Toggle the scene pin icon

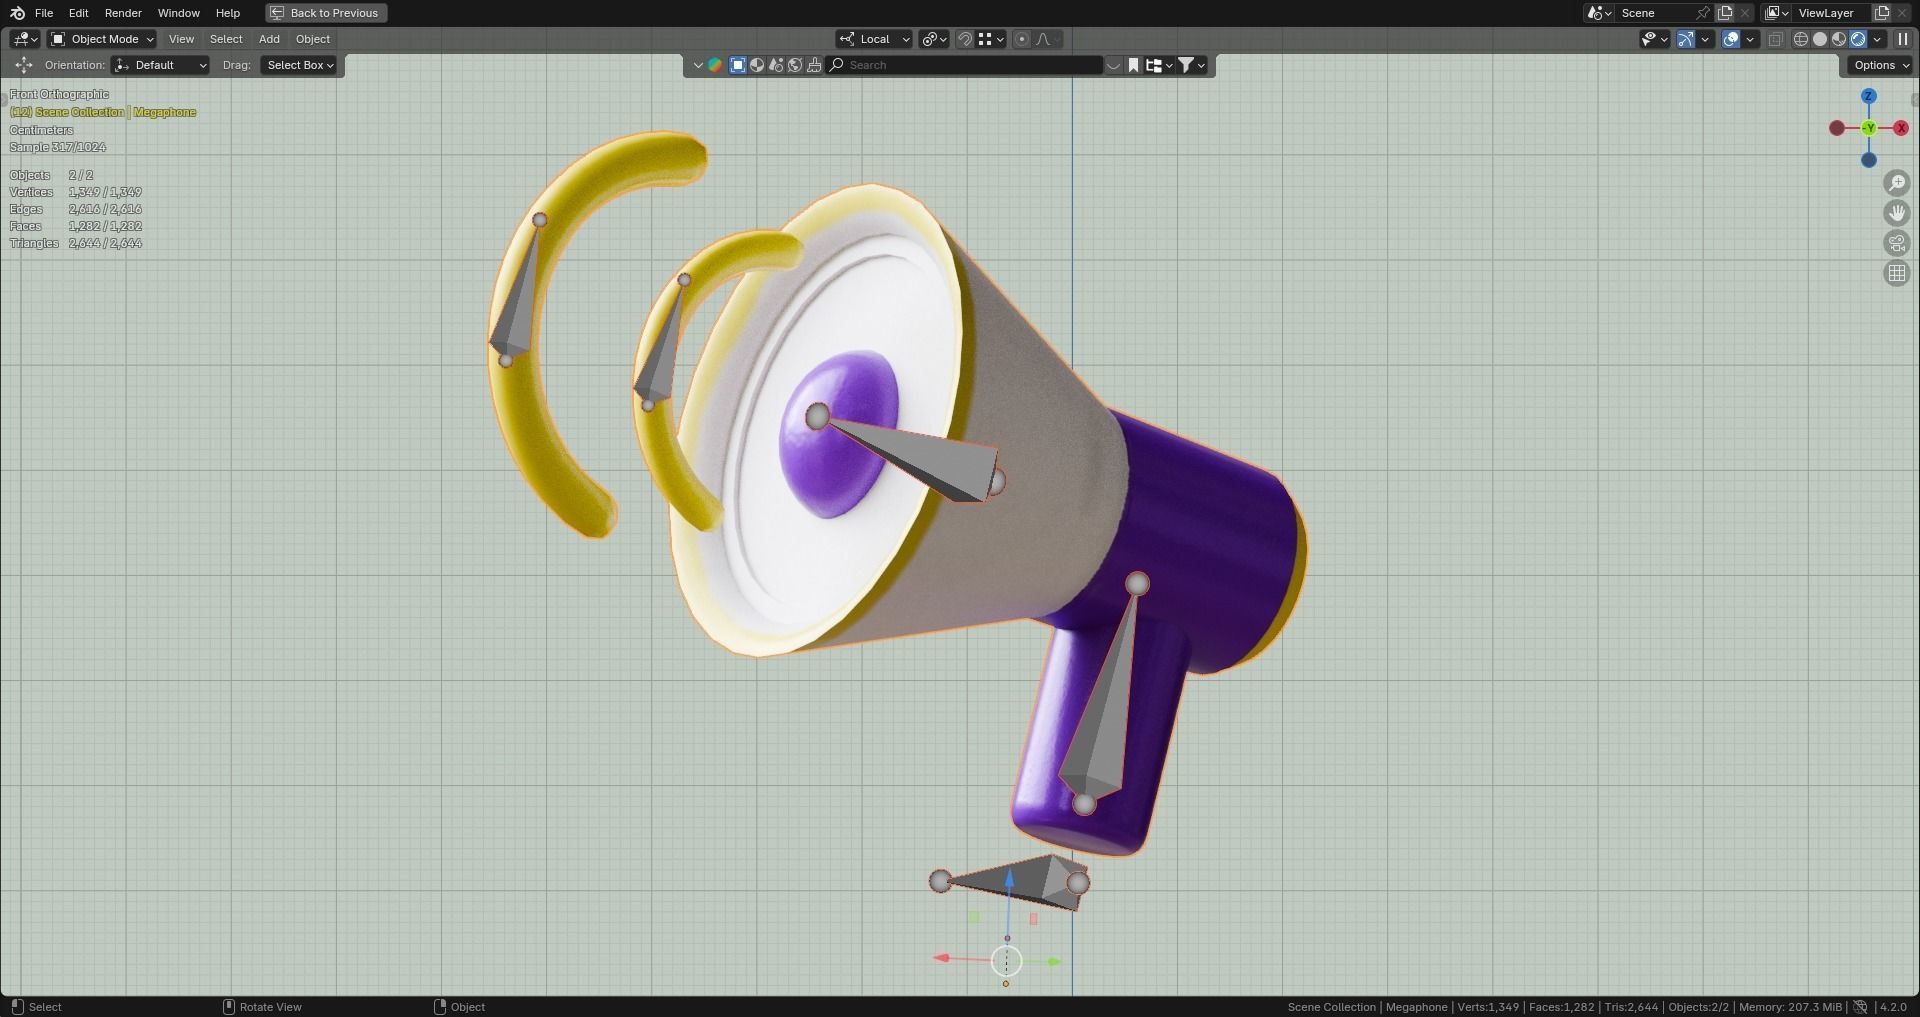(1704, 13)
